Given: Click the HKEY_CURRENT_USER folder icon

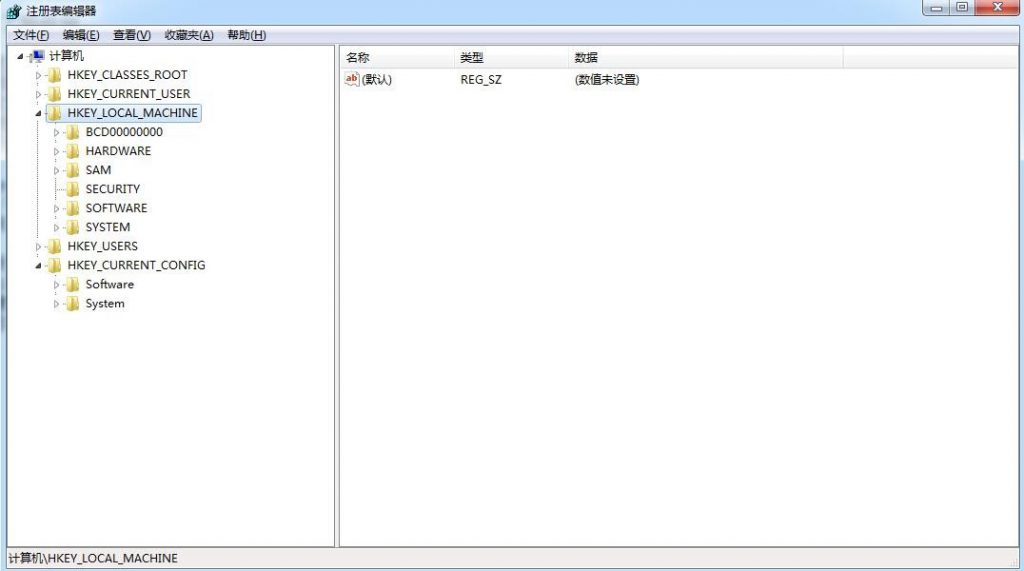Looking at the screenshot, I should [55, 94].
